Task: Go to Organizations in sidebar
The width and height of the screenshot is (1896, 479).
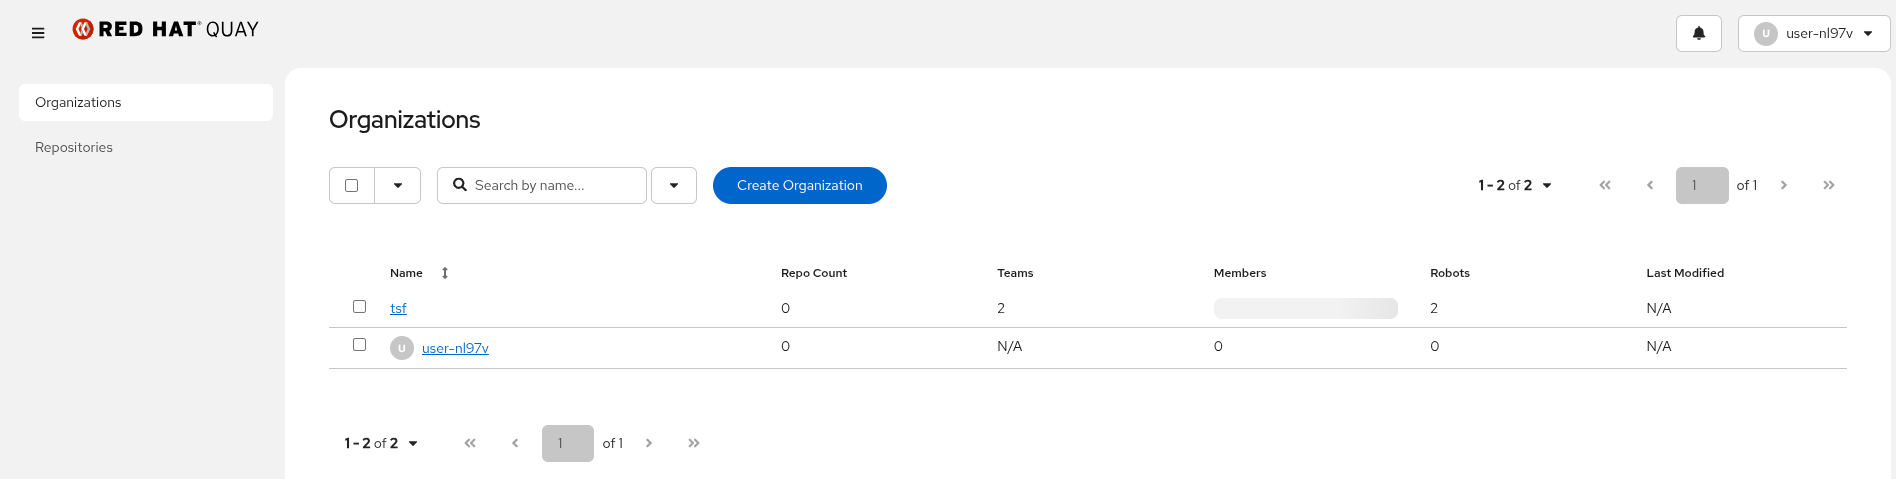Action: [x=146, y=102]
